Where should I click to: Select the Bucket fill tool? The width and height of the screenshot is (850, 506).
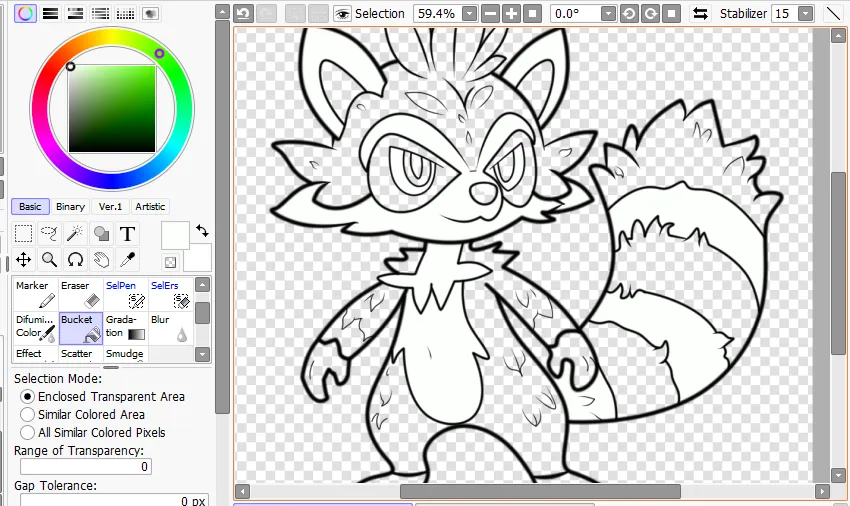80,328
